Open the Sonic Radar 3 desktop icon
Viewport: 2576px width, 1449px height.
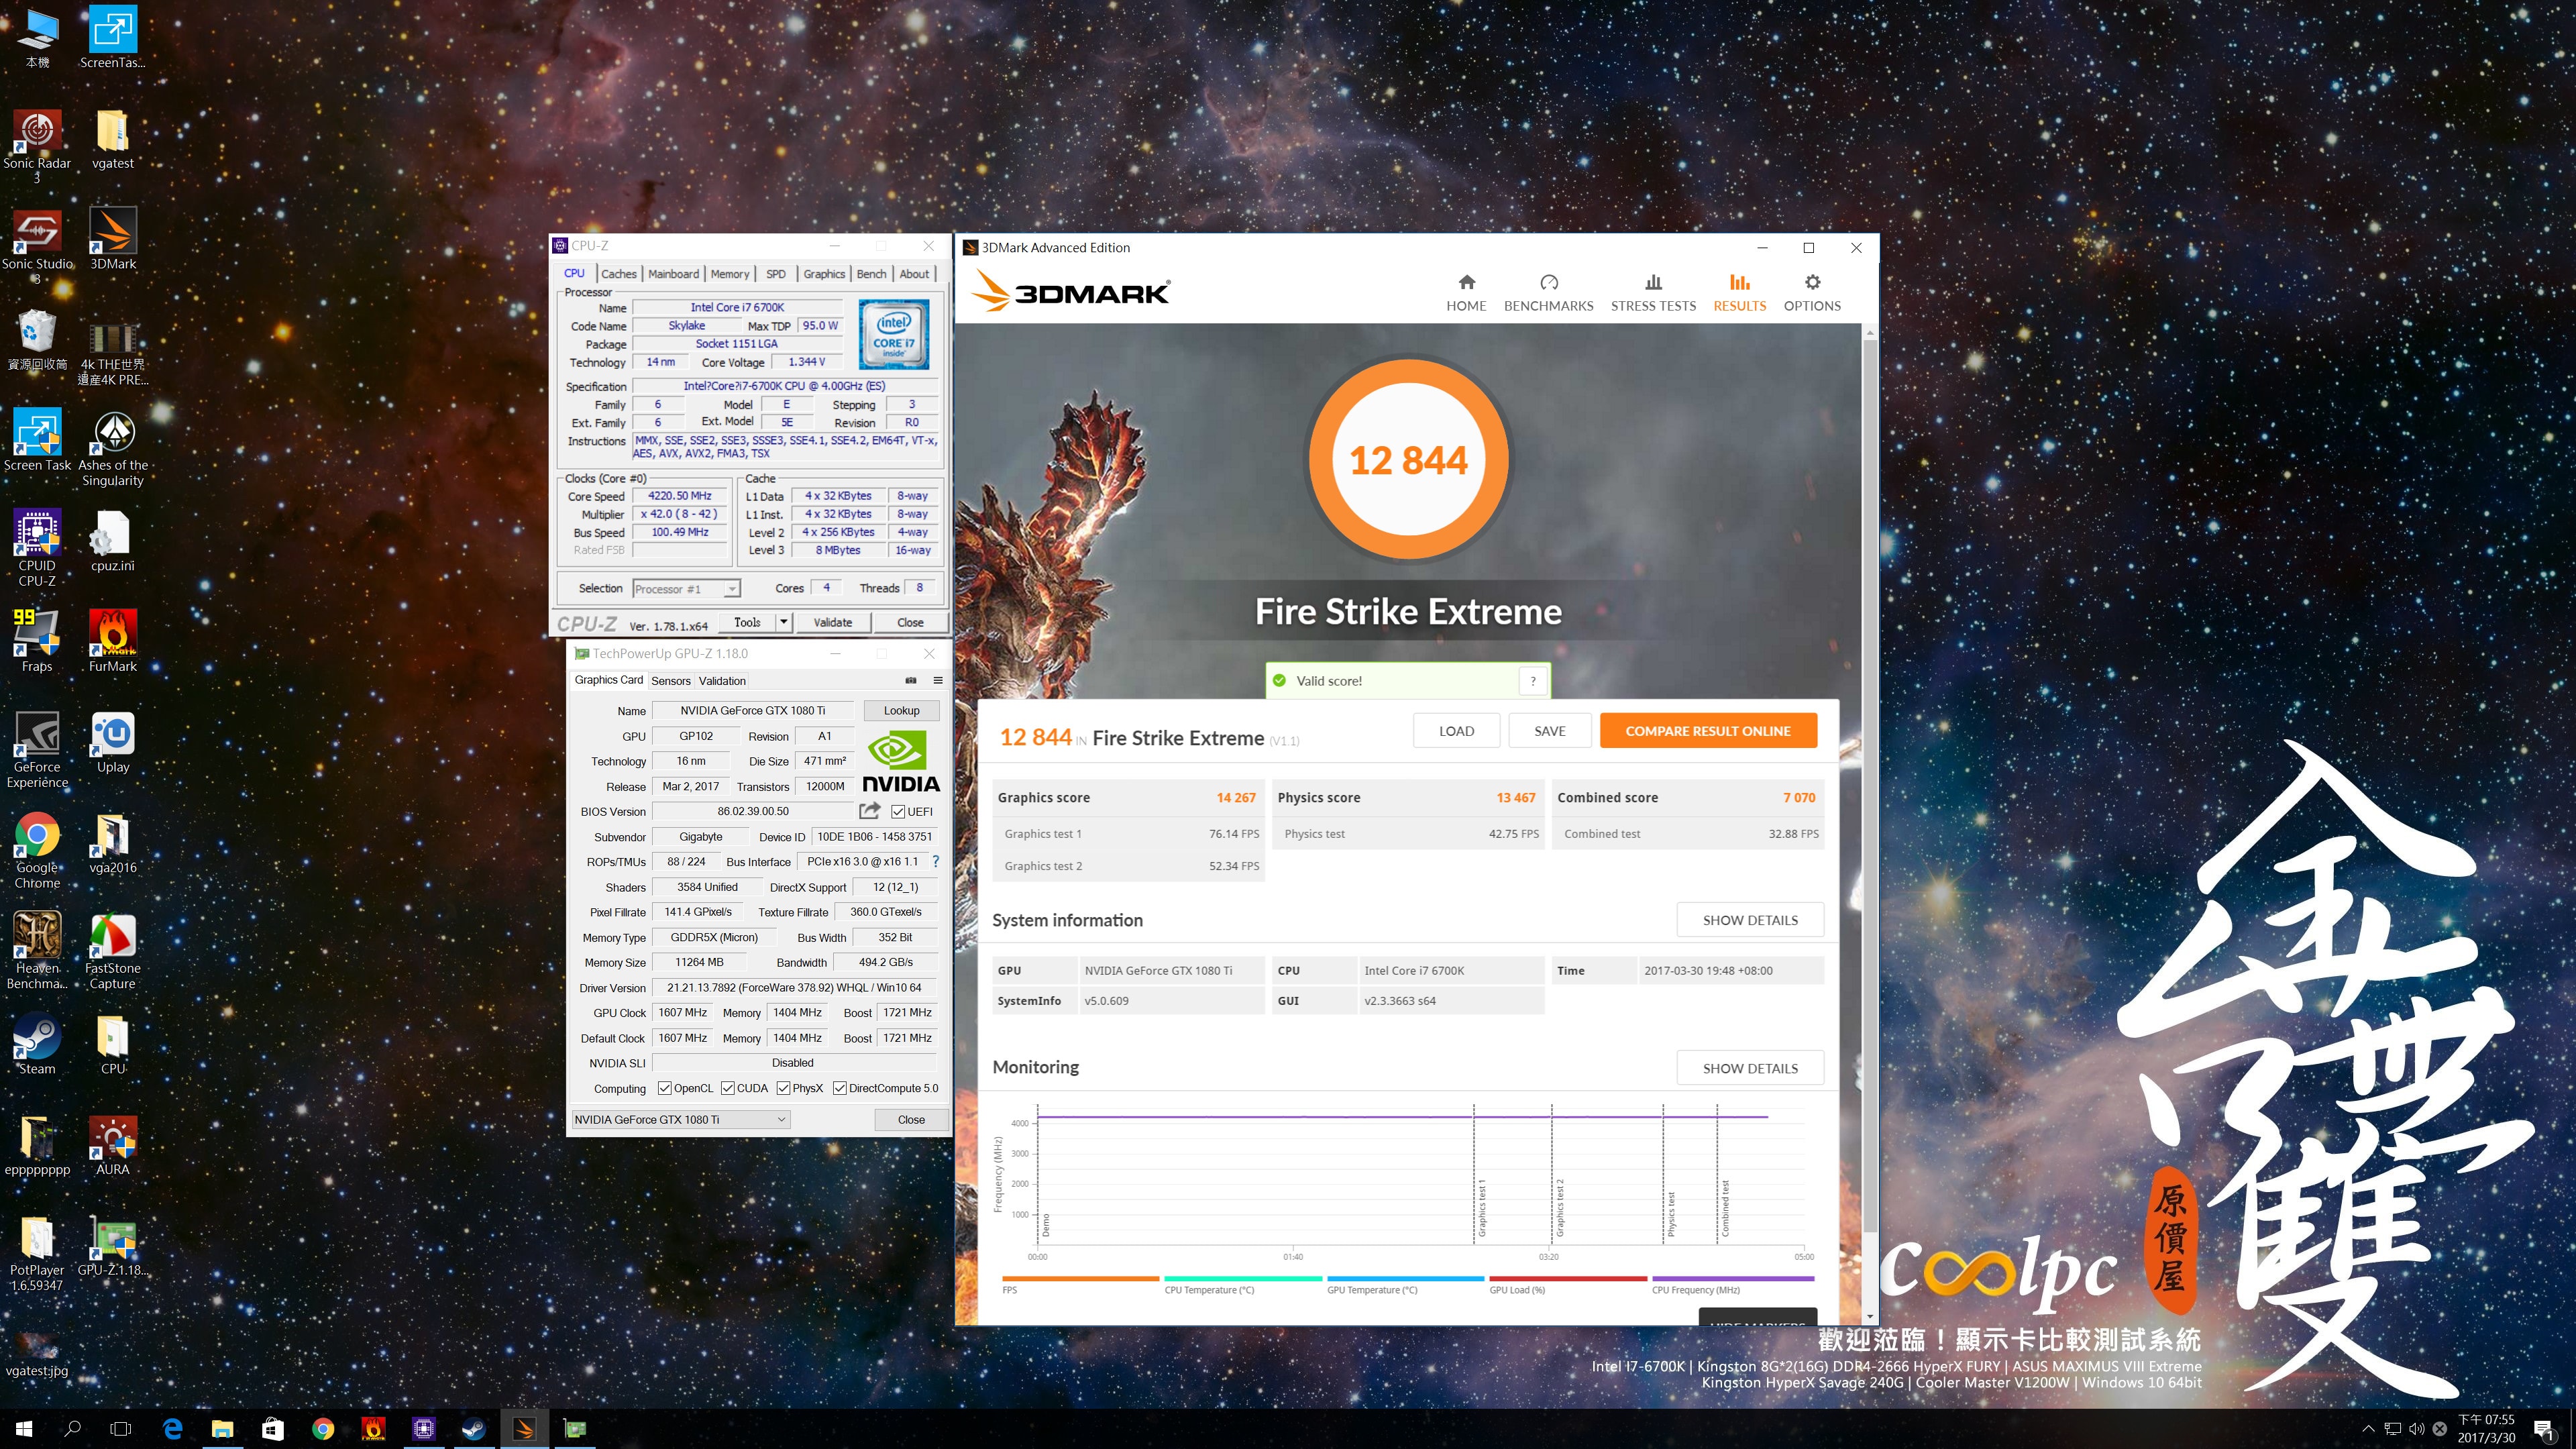[x=37, y=146]
